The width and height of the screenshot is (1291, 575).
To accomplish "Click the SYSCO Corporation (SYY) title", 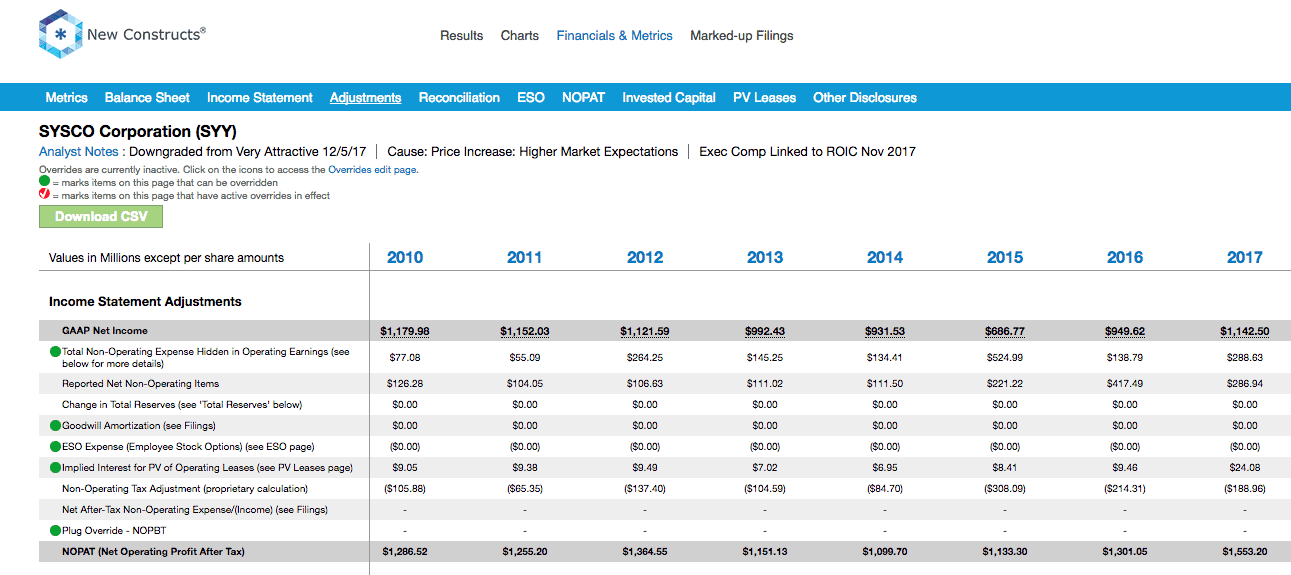I will click(x=138, y=131).
